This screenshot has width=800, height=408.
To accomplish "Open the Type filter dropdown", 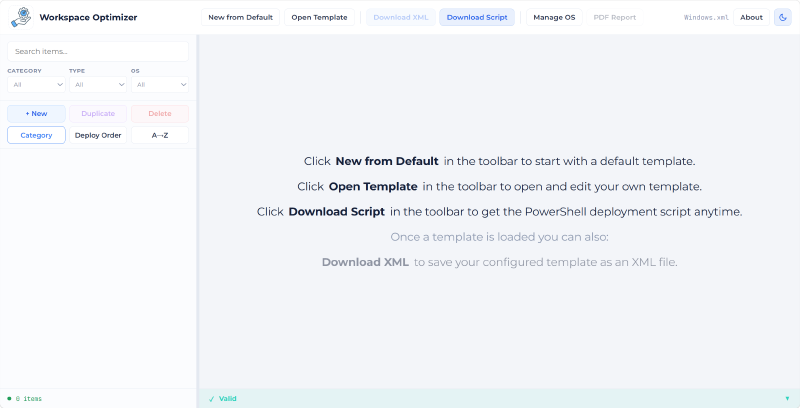I will pos(98,85).
